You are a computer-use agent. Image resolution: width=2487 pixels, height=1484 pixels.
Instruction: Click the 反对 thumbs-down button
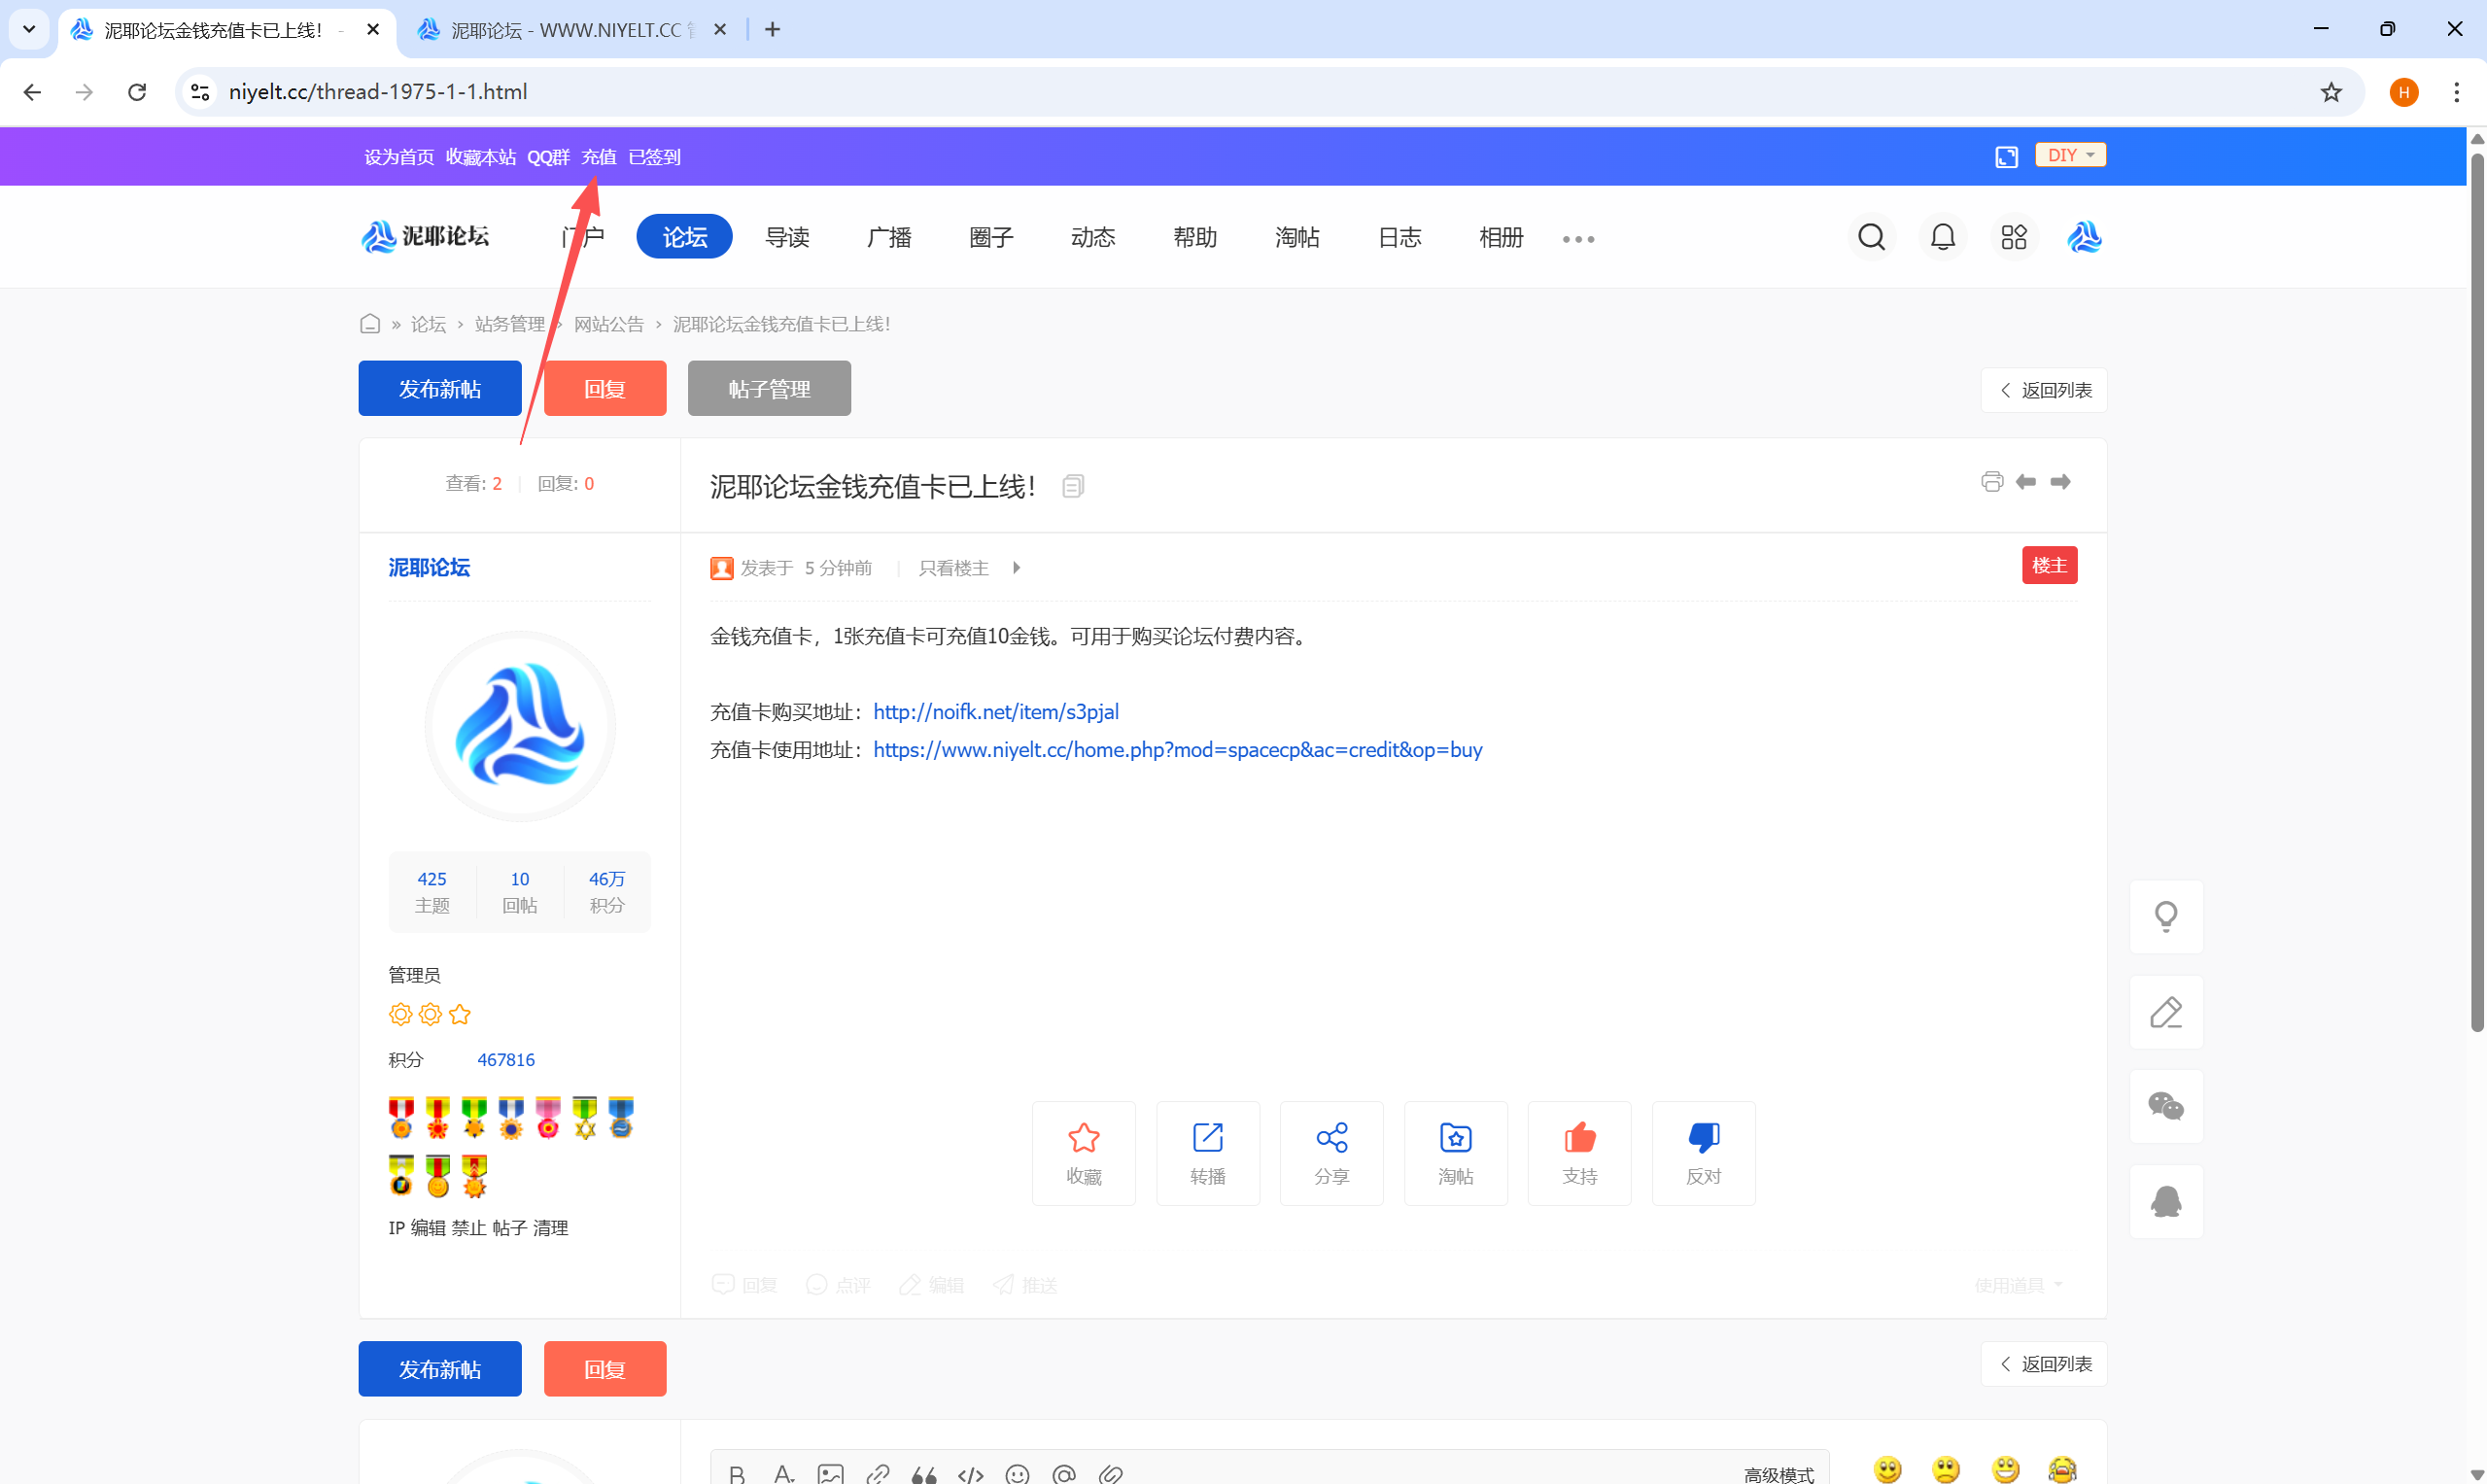pos(1703,1153)
